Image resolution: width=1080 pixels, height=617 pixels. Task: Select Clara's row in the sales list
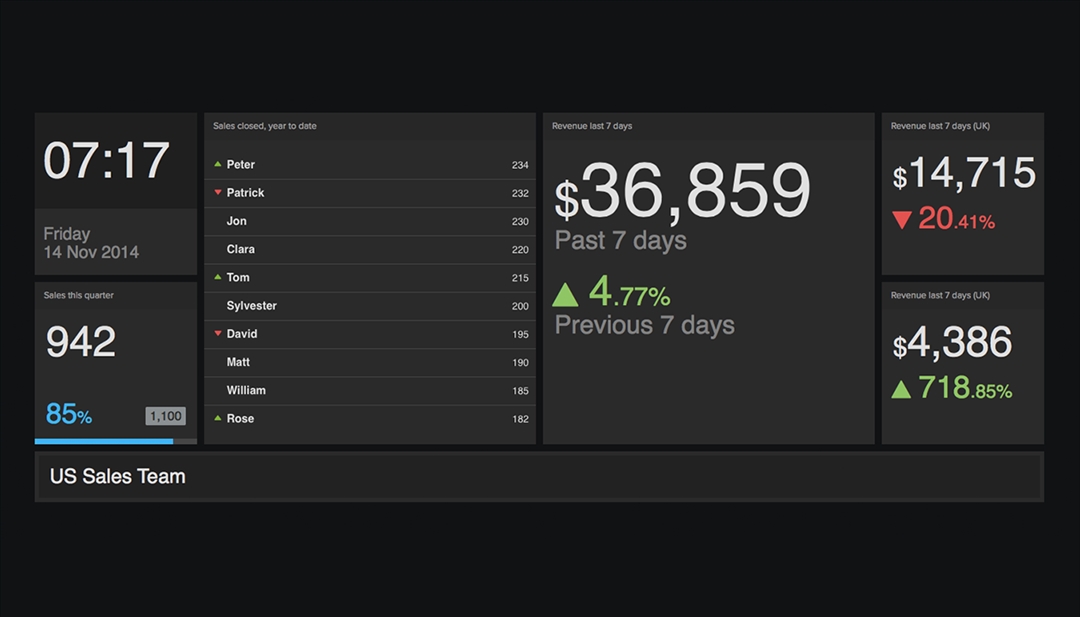coord(370,249)
